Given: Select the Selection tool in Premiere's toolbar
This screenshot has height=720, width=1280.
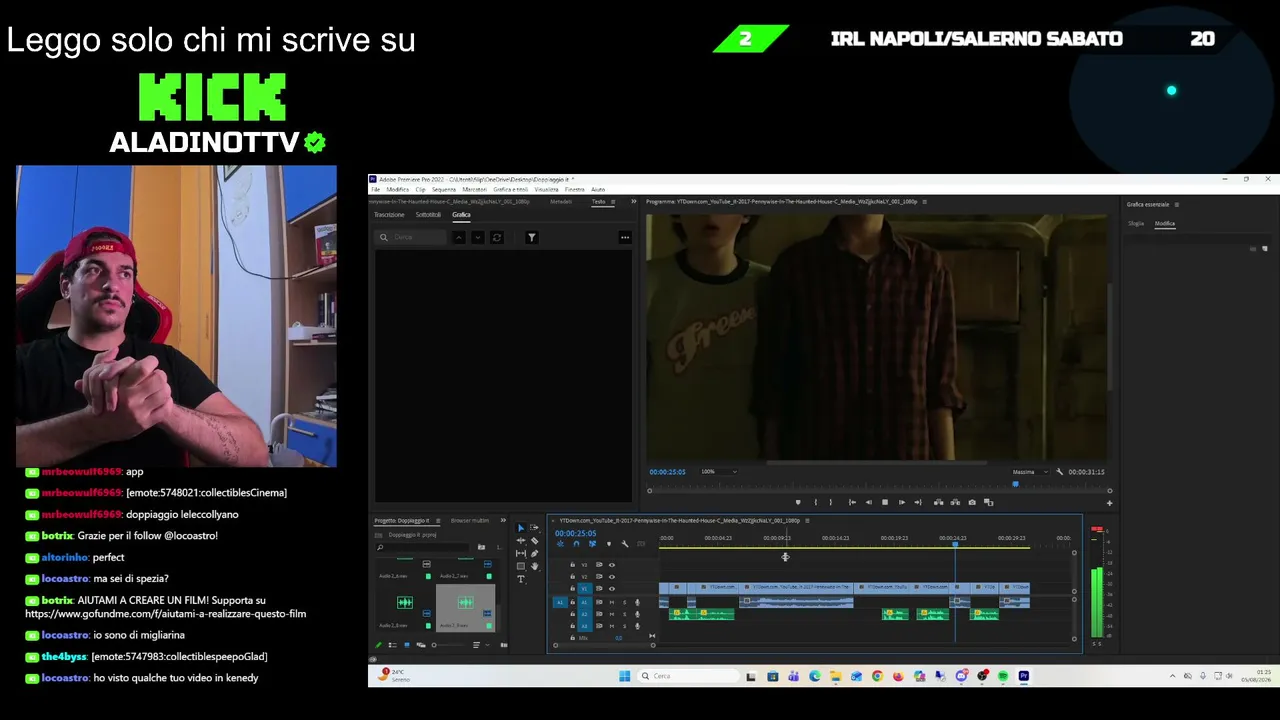Looking at the screenshot, I should [x=520, y=528].
